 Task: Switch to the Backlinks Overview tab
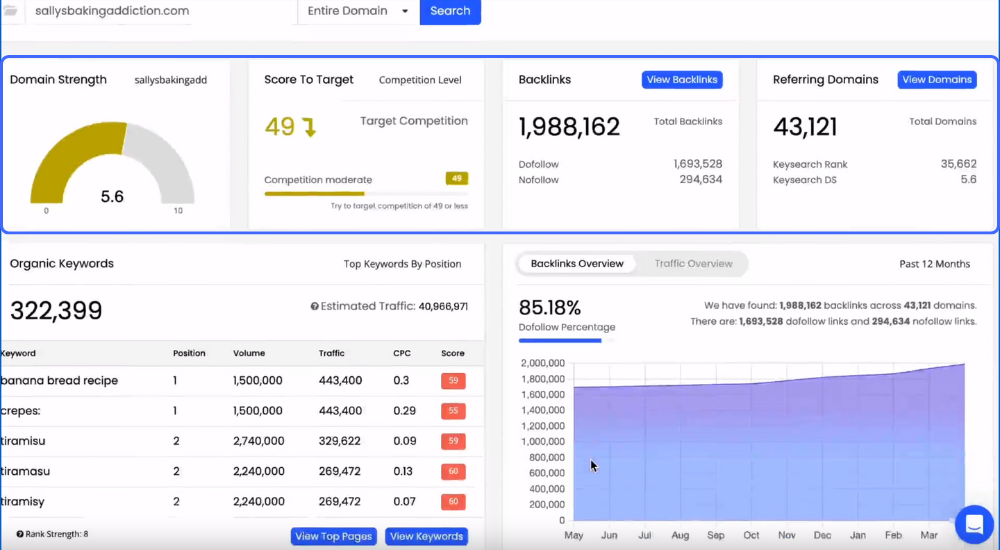point(577,264)
